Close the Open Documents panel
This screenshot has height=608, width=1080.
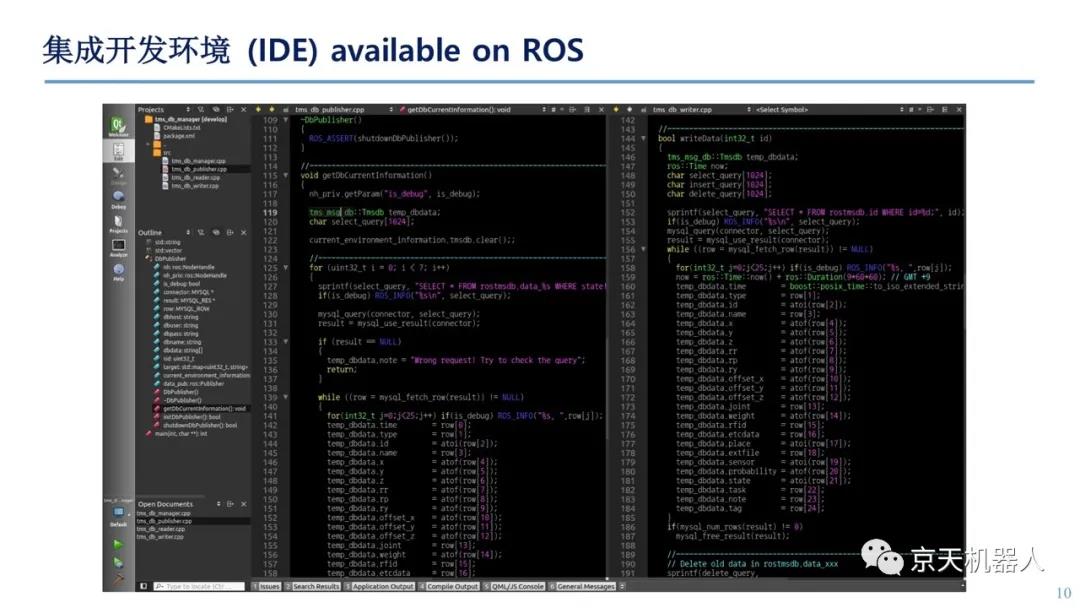tap(243, 504)
